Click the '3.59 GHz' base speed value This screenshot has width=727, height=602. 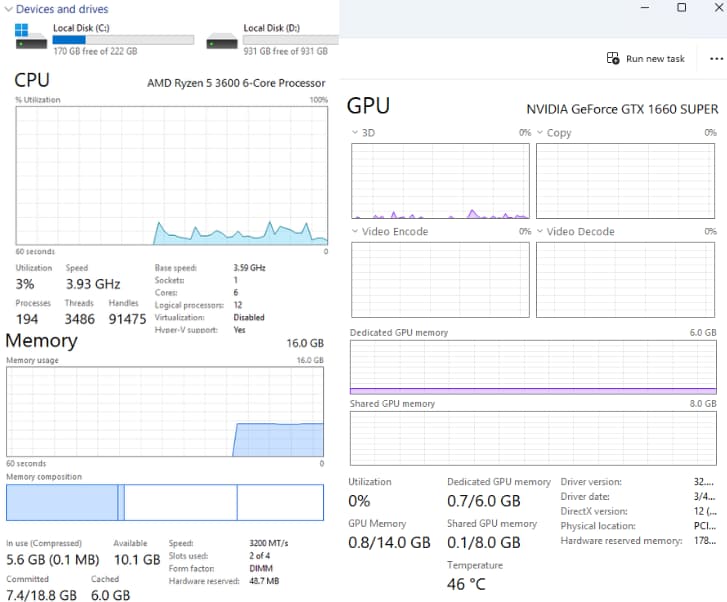[249, 268]
